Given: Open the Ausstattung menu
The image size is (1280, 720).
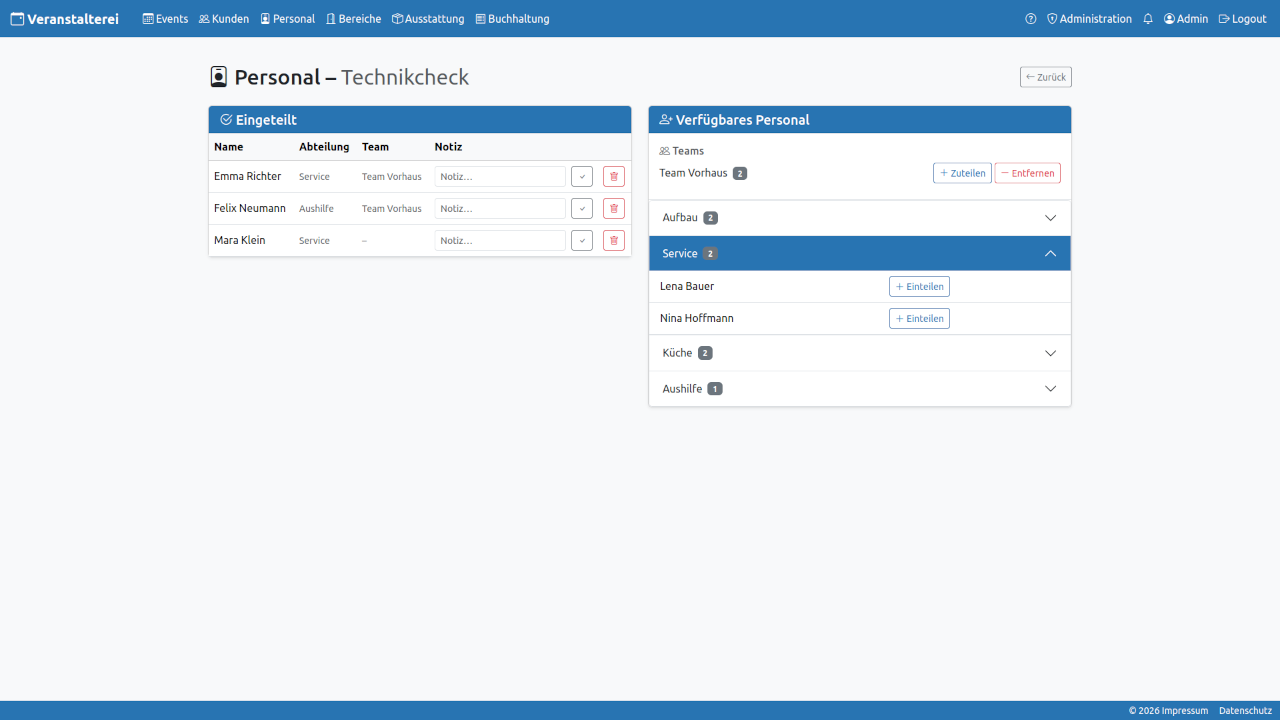Looking at the screenshot, I should [428, 19].
